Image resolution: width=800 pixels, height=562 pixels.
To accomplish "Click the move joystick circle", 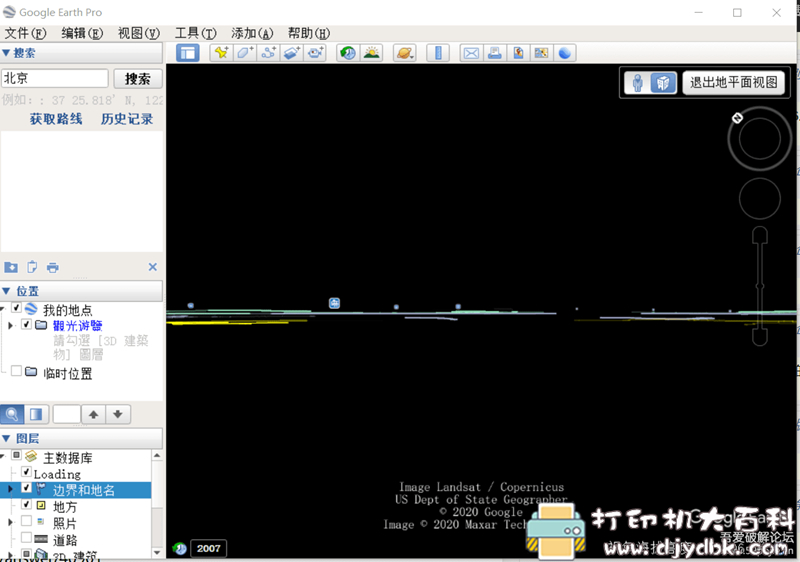I will click(x=760, y=199).
